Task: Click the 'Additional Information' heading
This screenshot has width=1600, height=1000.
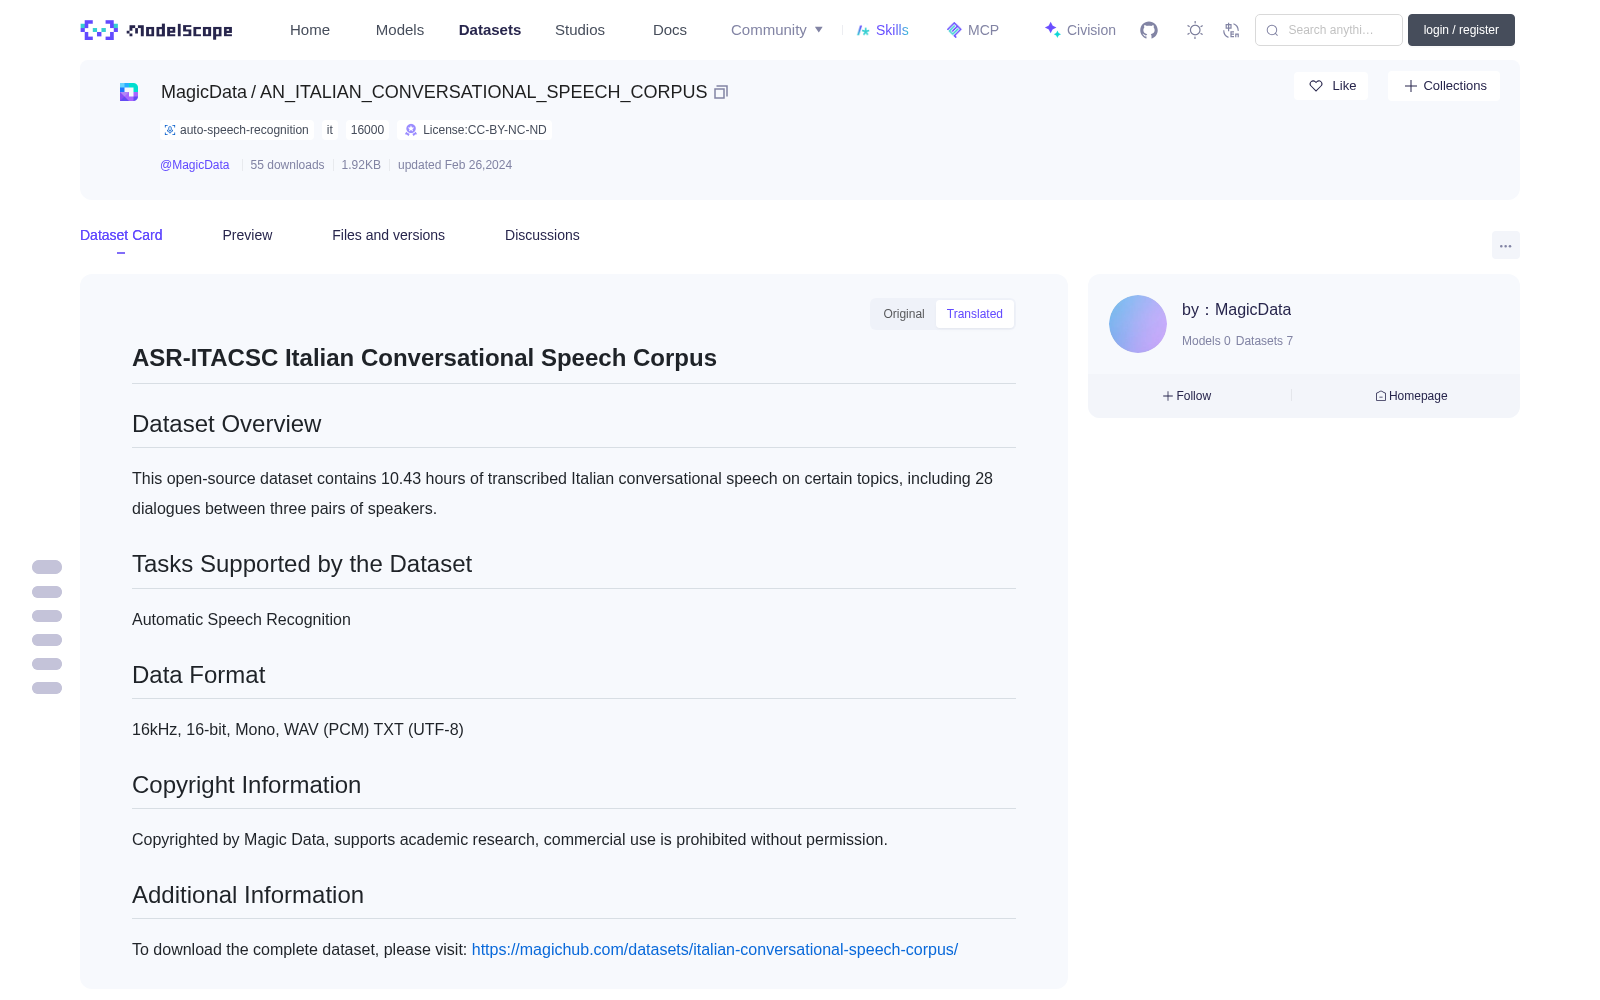Action: 248,895
